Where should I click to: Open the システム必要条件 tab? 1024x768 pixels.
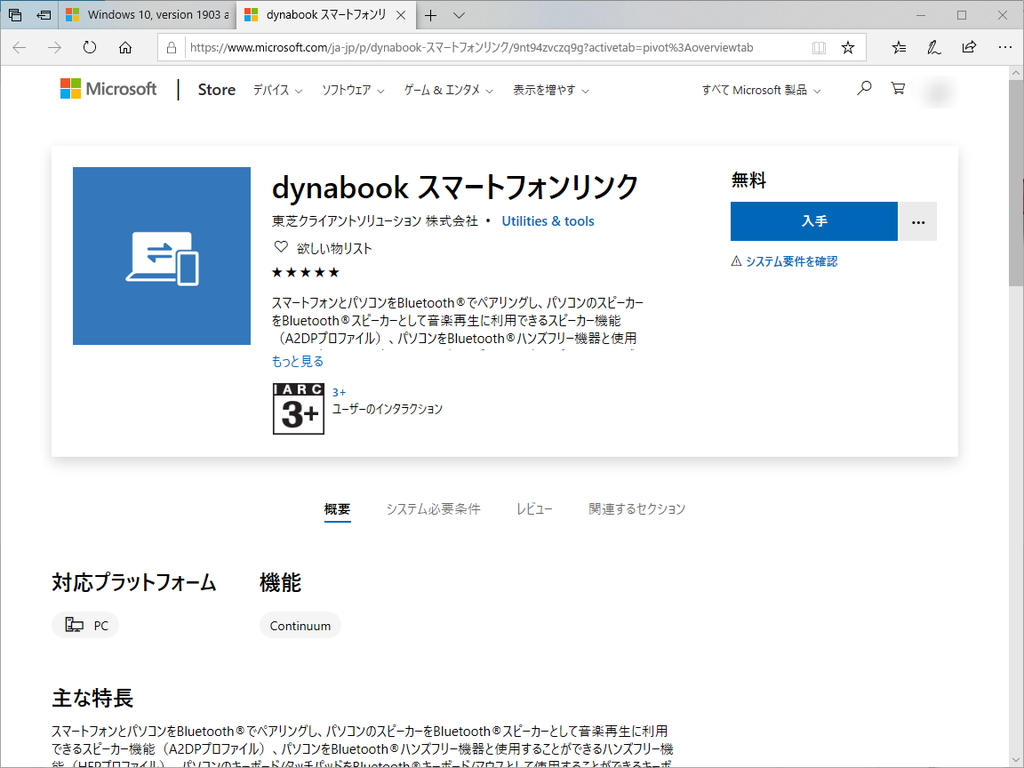432,508
